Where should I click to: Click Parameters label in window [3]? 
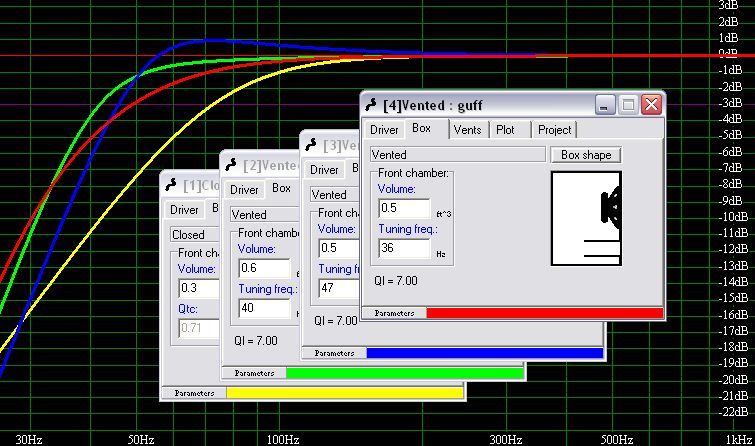coord(334,353)
